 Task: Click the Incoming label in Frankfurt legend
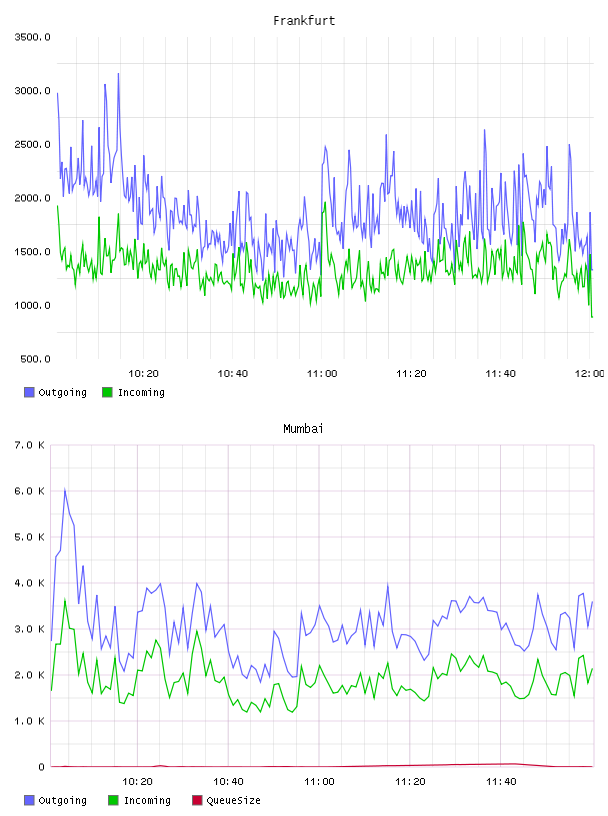[x=141, y=393]
